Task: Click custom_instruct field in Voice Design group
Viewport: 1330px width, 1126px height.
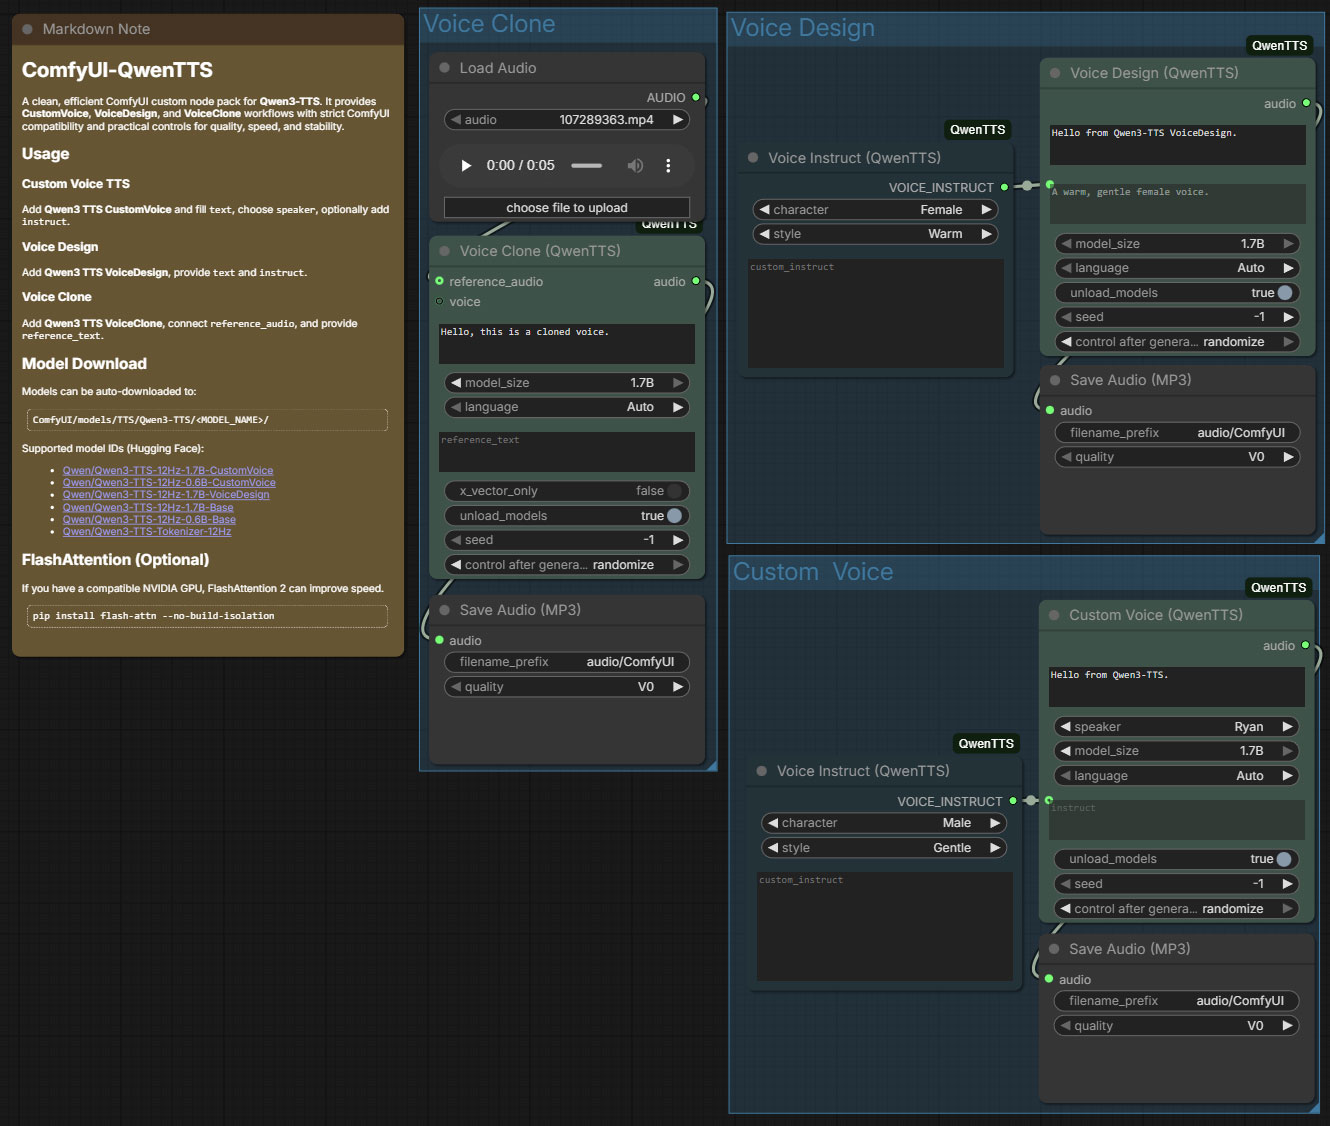Action: (x=875, y=313)
